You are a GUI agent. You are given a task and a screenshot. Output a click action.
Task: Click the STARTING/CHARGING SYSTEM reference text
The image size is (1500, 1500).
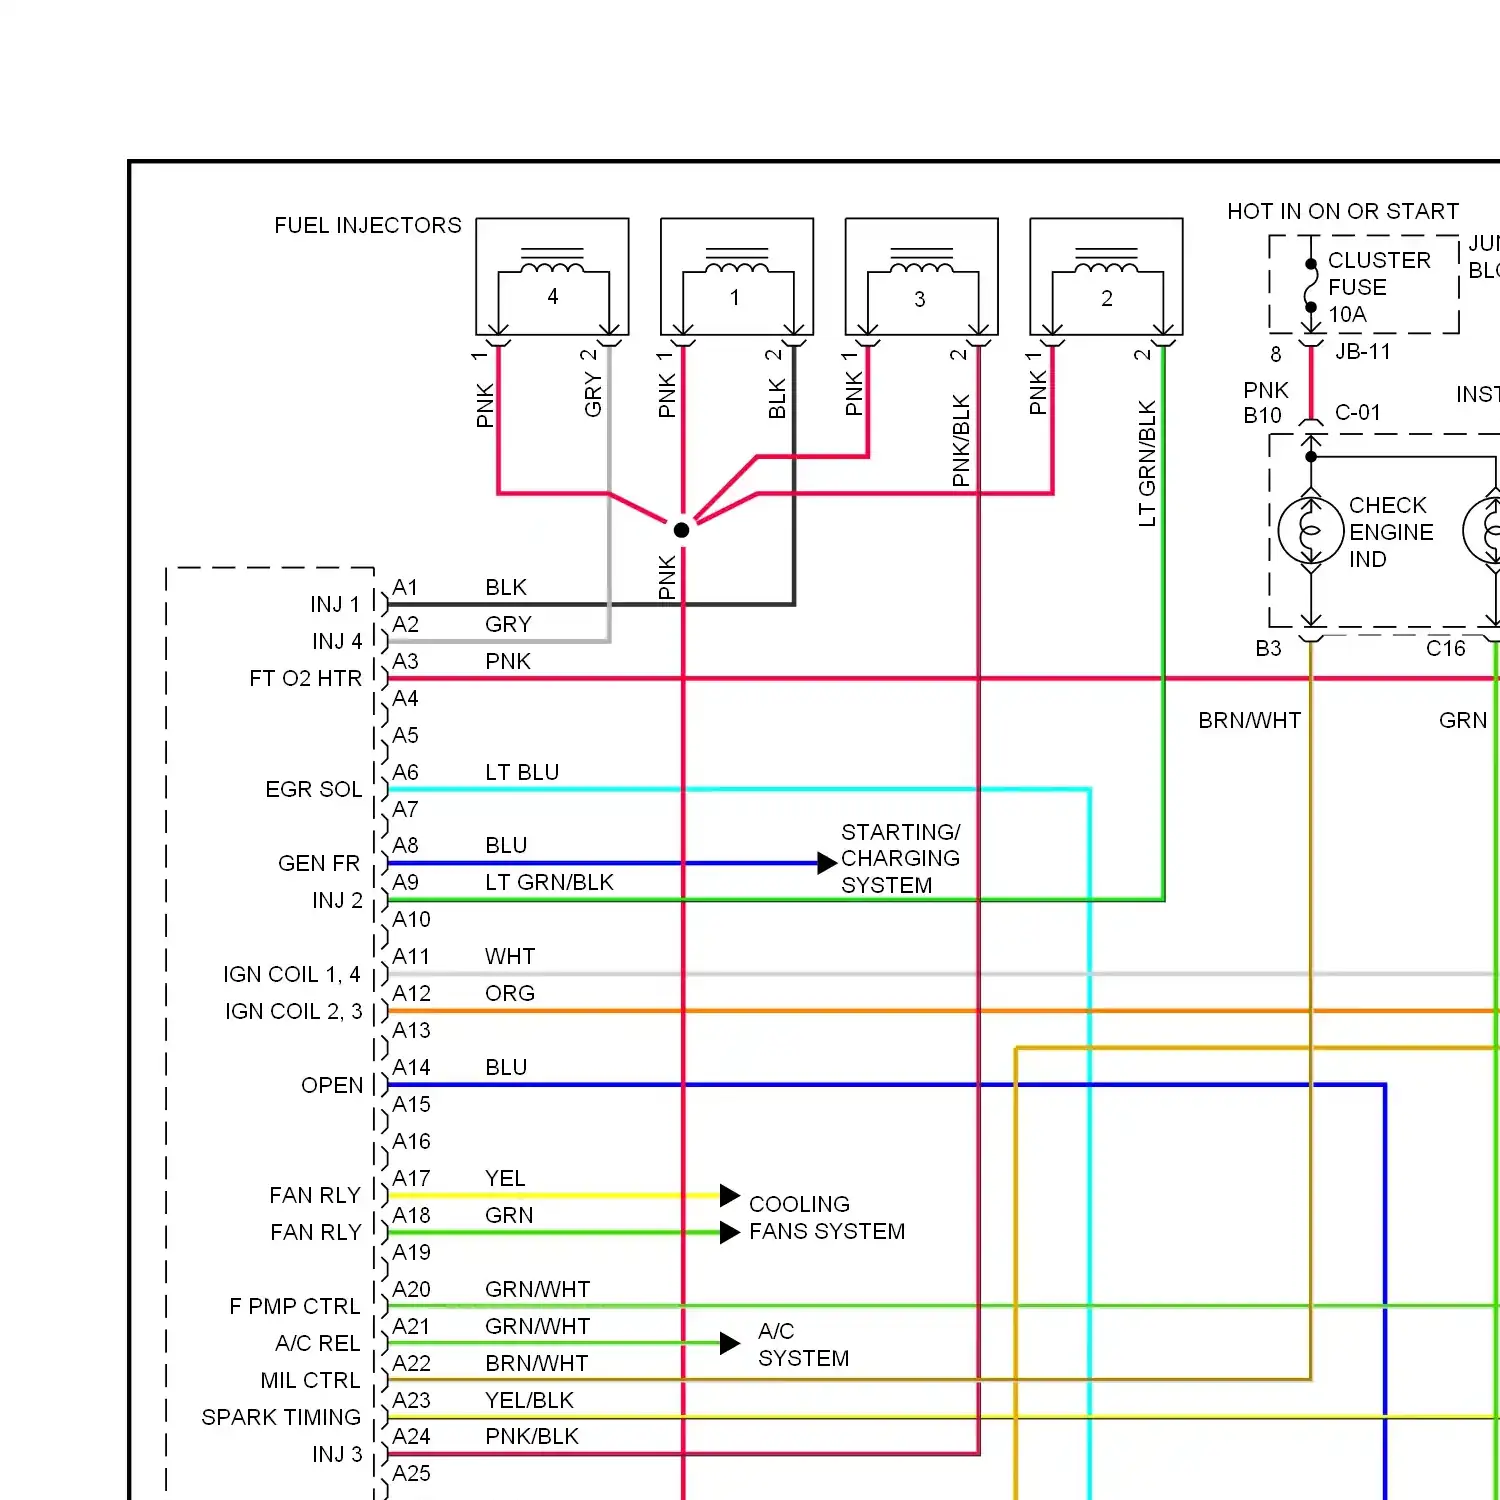[900, 858]
